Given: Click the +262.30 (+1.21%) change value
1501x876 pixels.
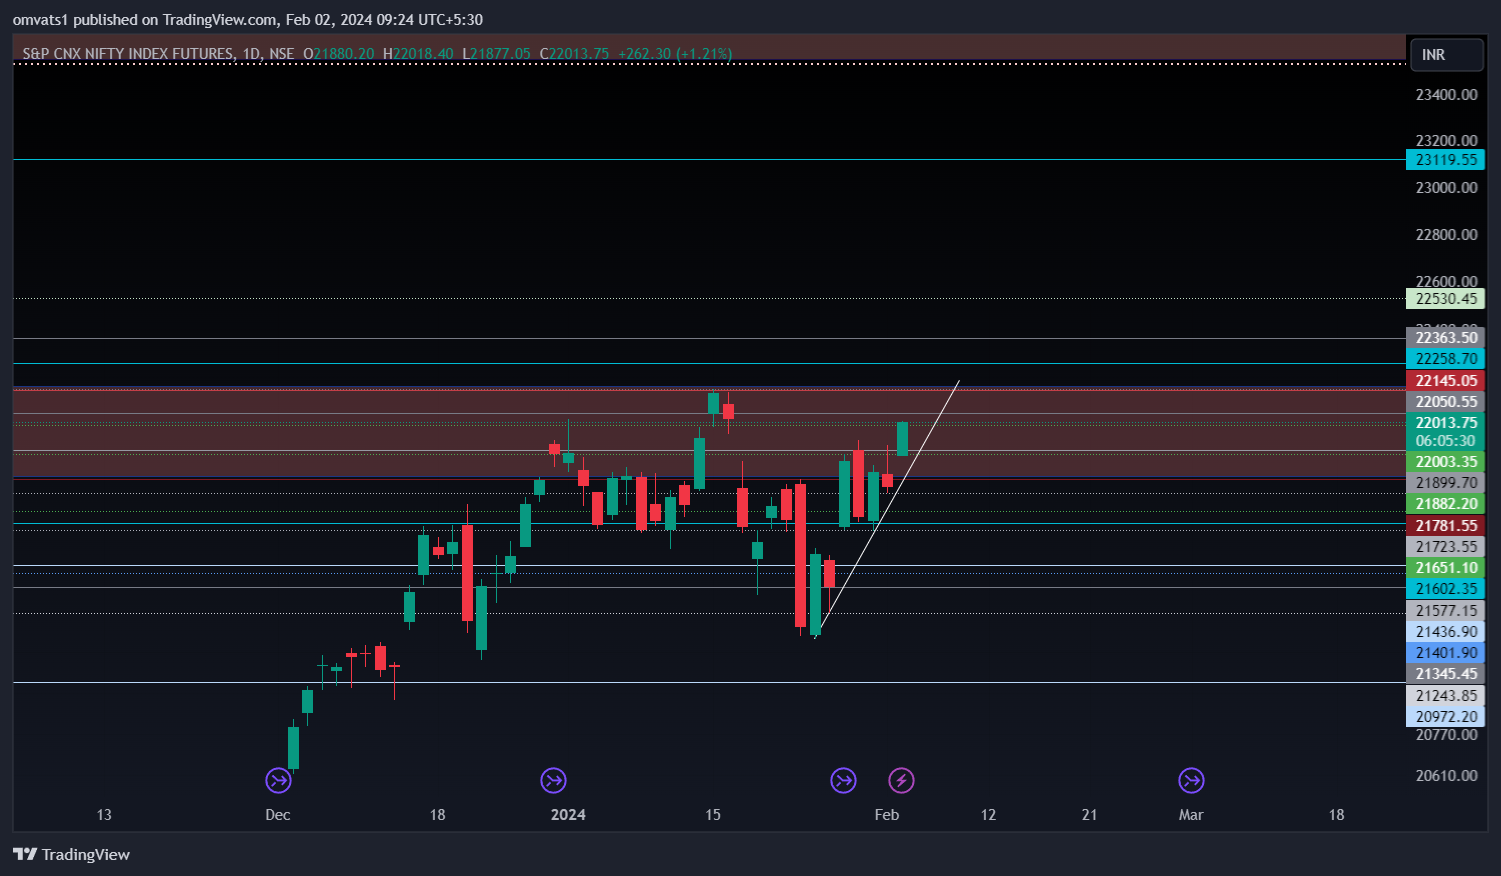Looking at the screenshot, I should click(675, 54).
